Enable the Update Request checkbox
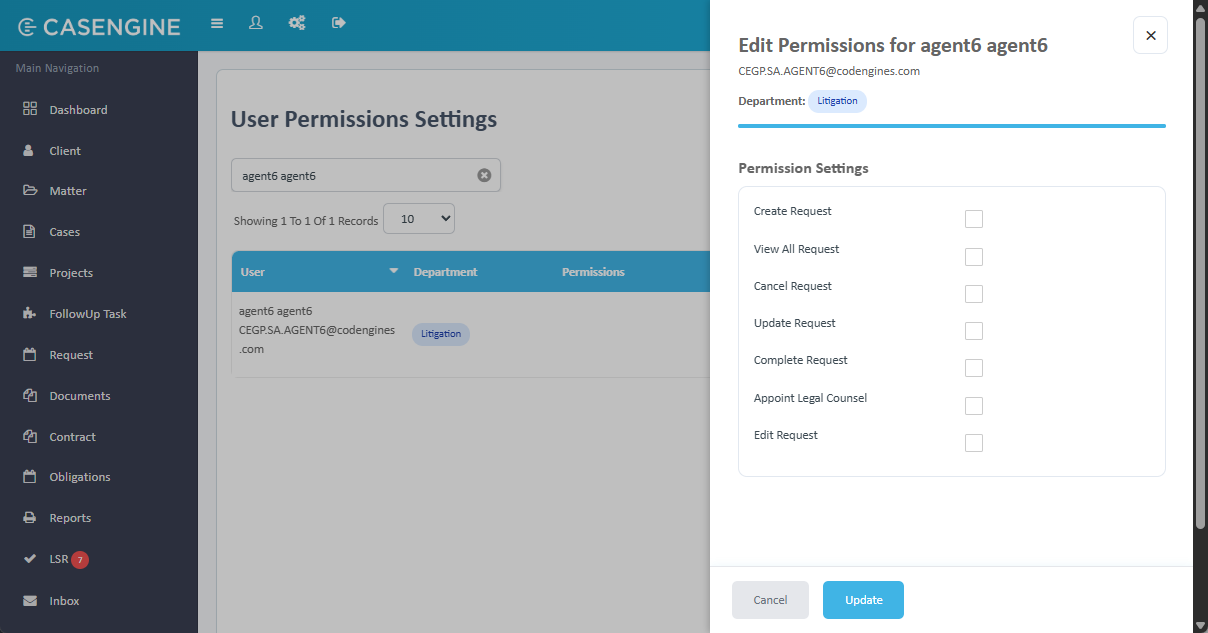The height and width of the screenshot is (633, 1208). pyautogui.click(x=974, y=331)
